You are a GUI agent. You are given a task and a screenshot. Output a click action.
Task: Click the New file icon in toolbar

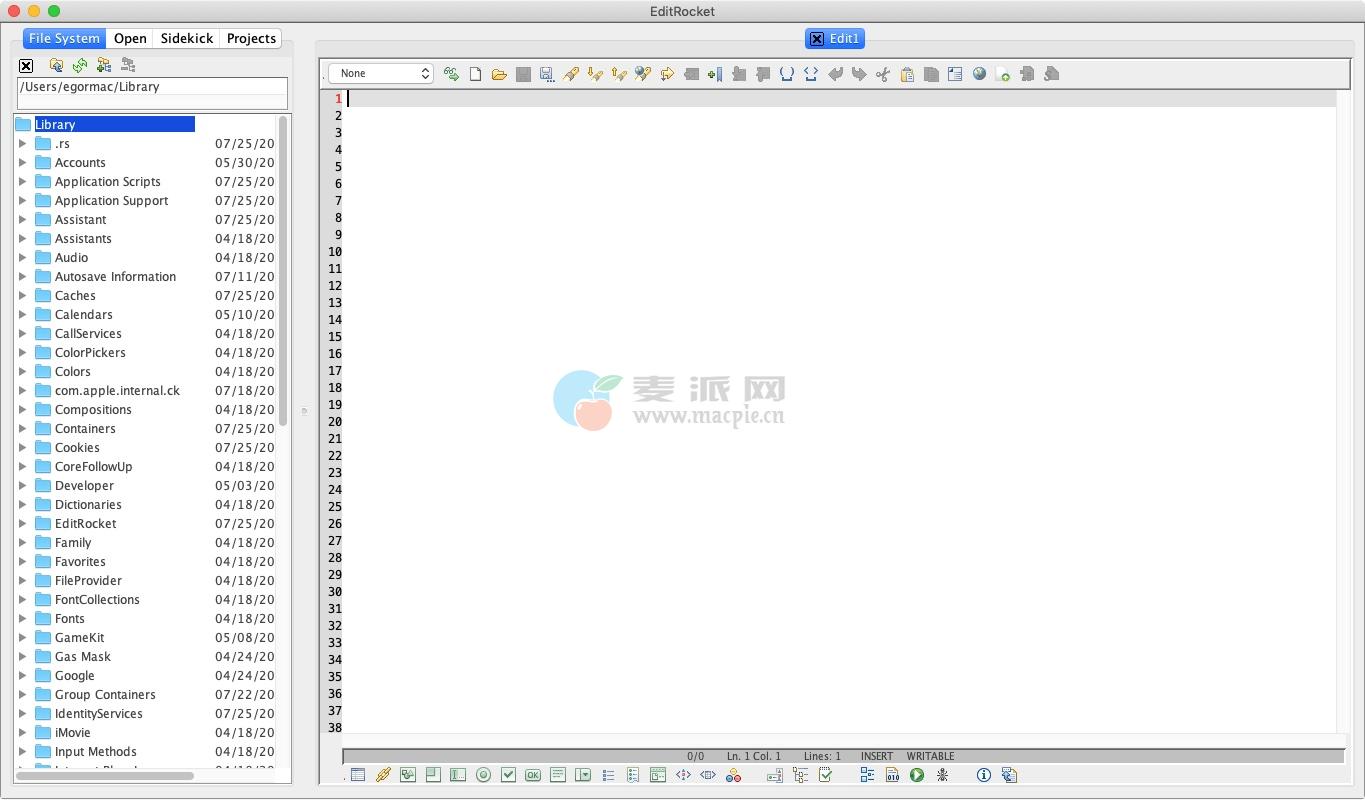[475, 74]
